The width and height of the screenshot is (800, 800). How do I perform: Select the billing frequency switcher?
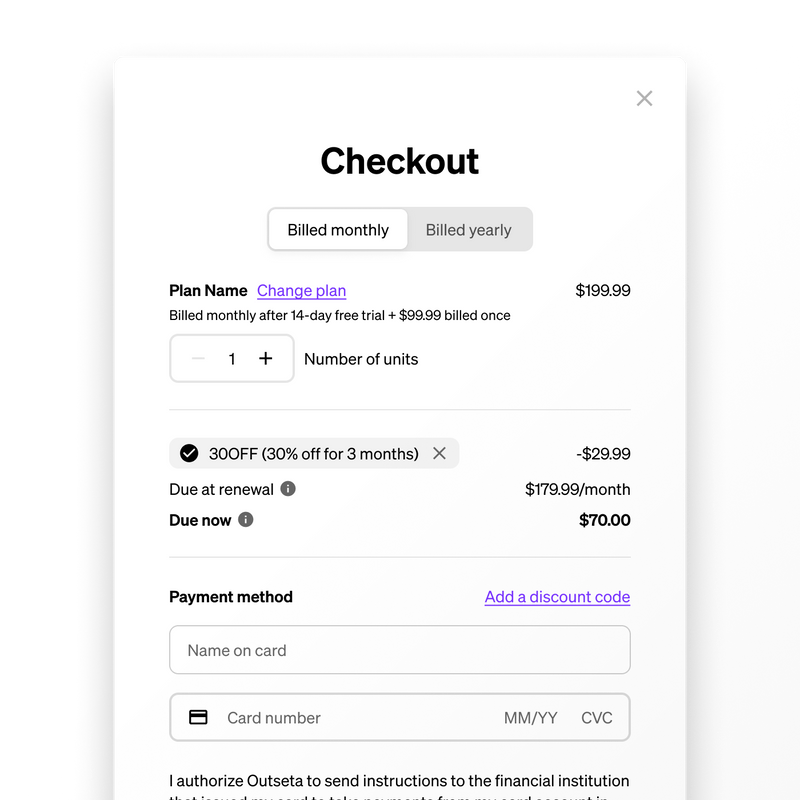[x=400, y=229]
